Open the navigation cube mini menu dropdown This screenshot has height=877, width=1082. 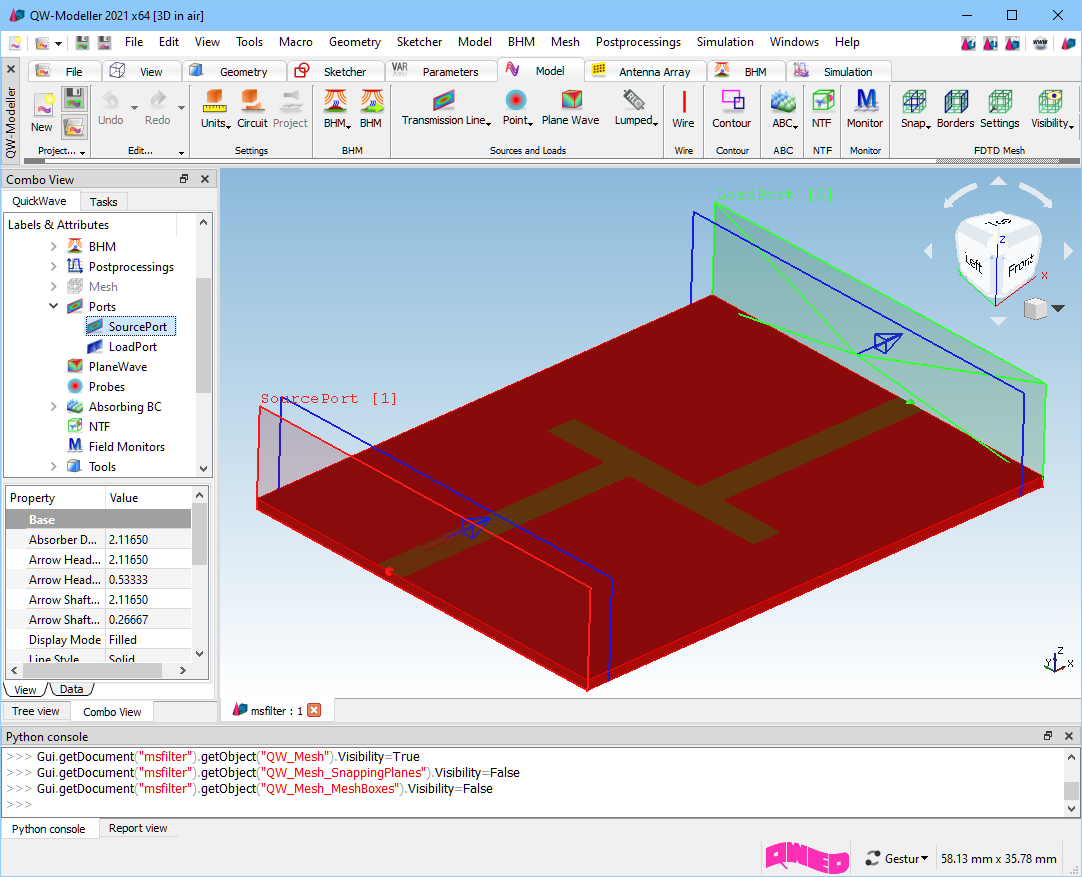(x=1058, y=308)
